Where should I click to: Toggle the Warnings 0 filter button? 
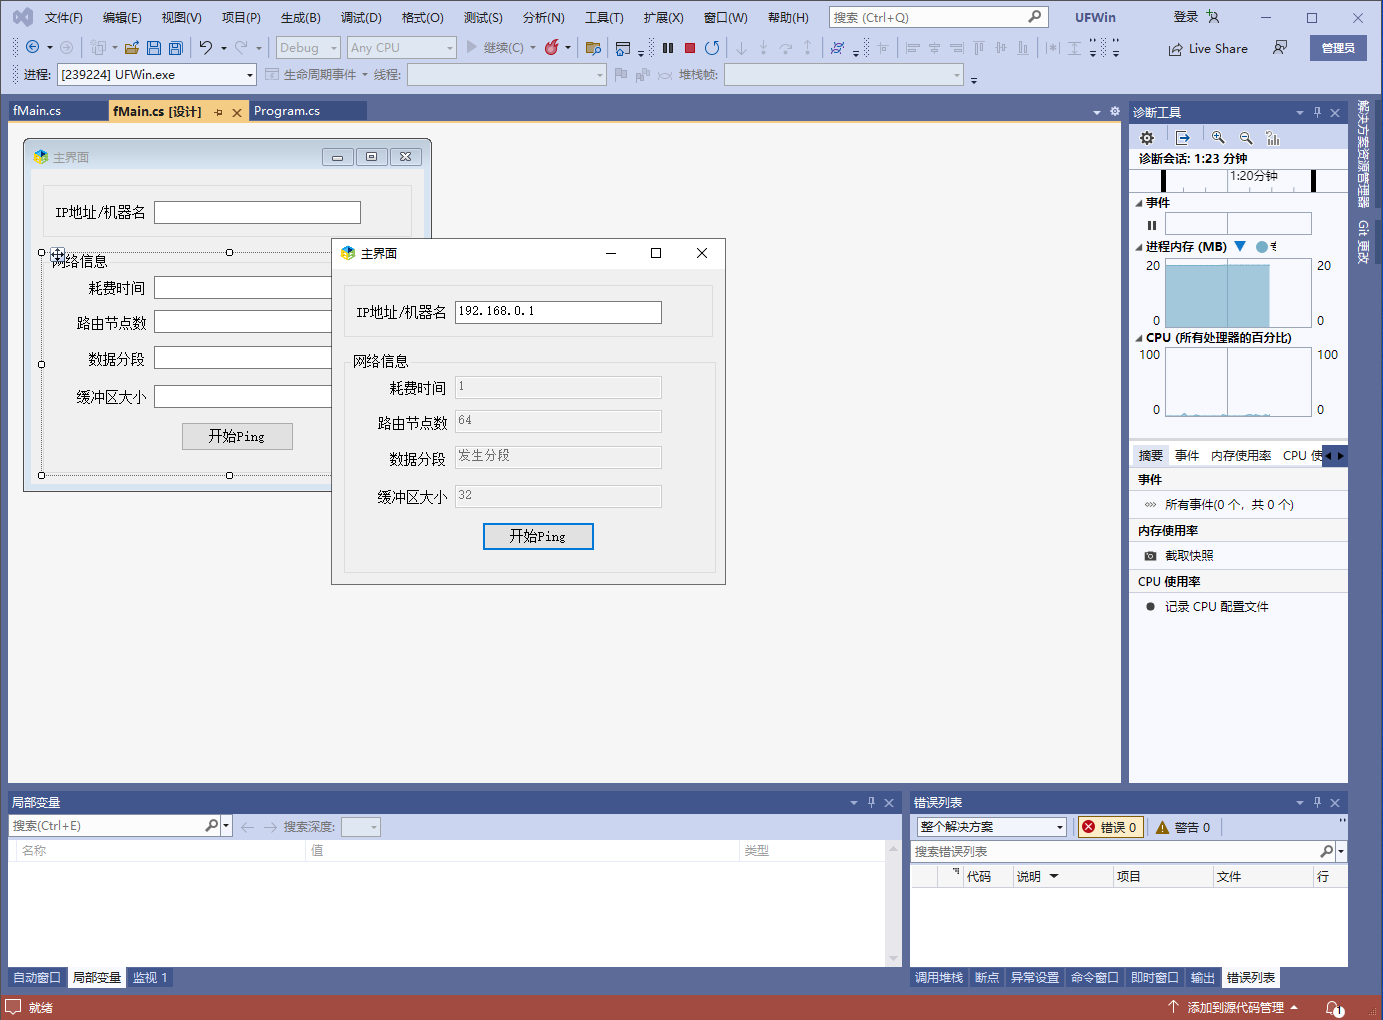pyautogui.click(x=1183, y=827)
